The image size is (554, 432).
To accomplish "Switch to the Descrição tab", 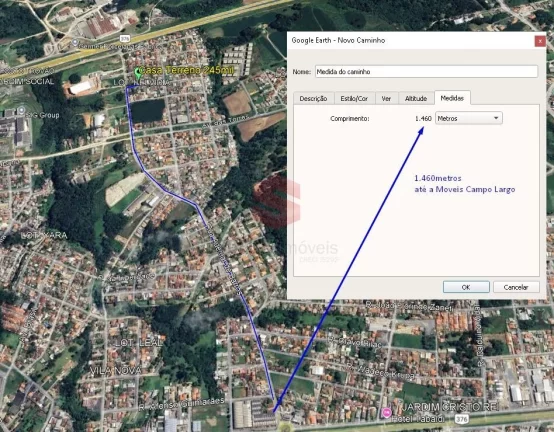I will (x=313, y=99).
